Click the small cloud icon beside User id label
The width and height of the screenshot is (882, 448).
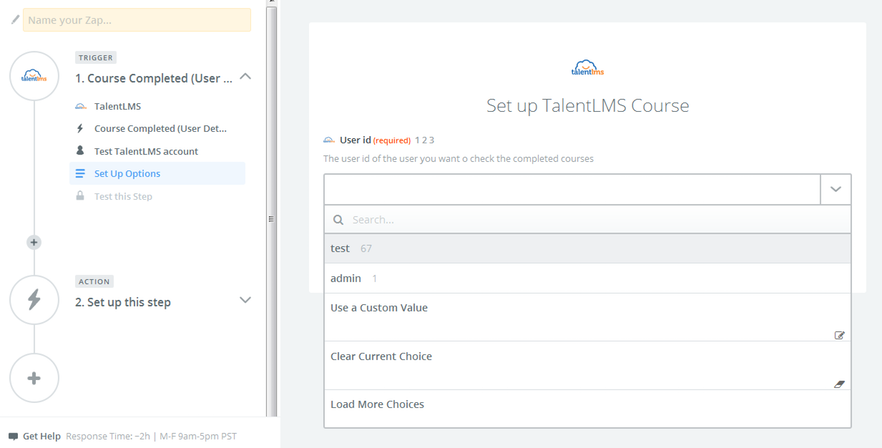coord(329,140)
